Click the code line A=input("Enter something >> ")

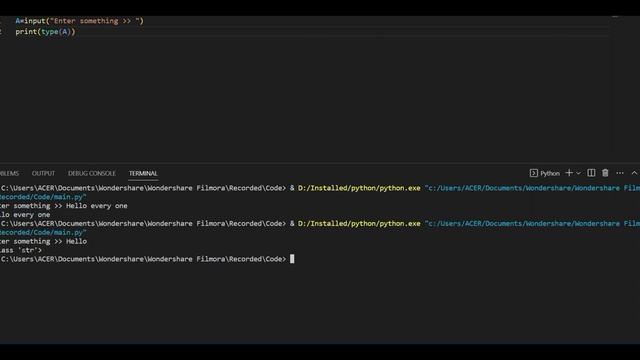[x=80, y=21]
